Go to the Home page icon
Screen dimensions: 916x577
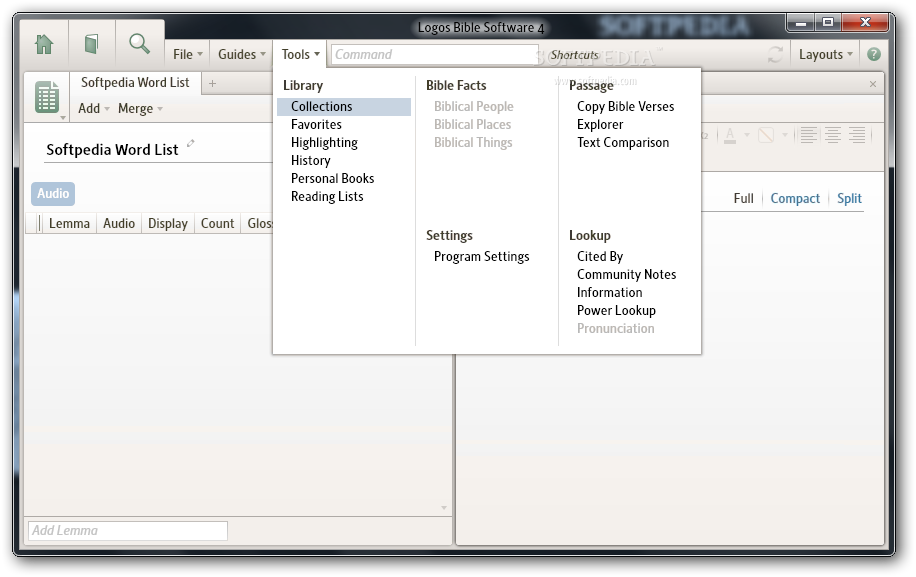[44, 44]
